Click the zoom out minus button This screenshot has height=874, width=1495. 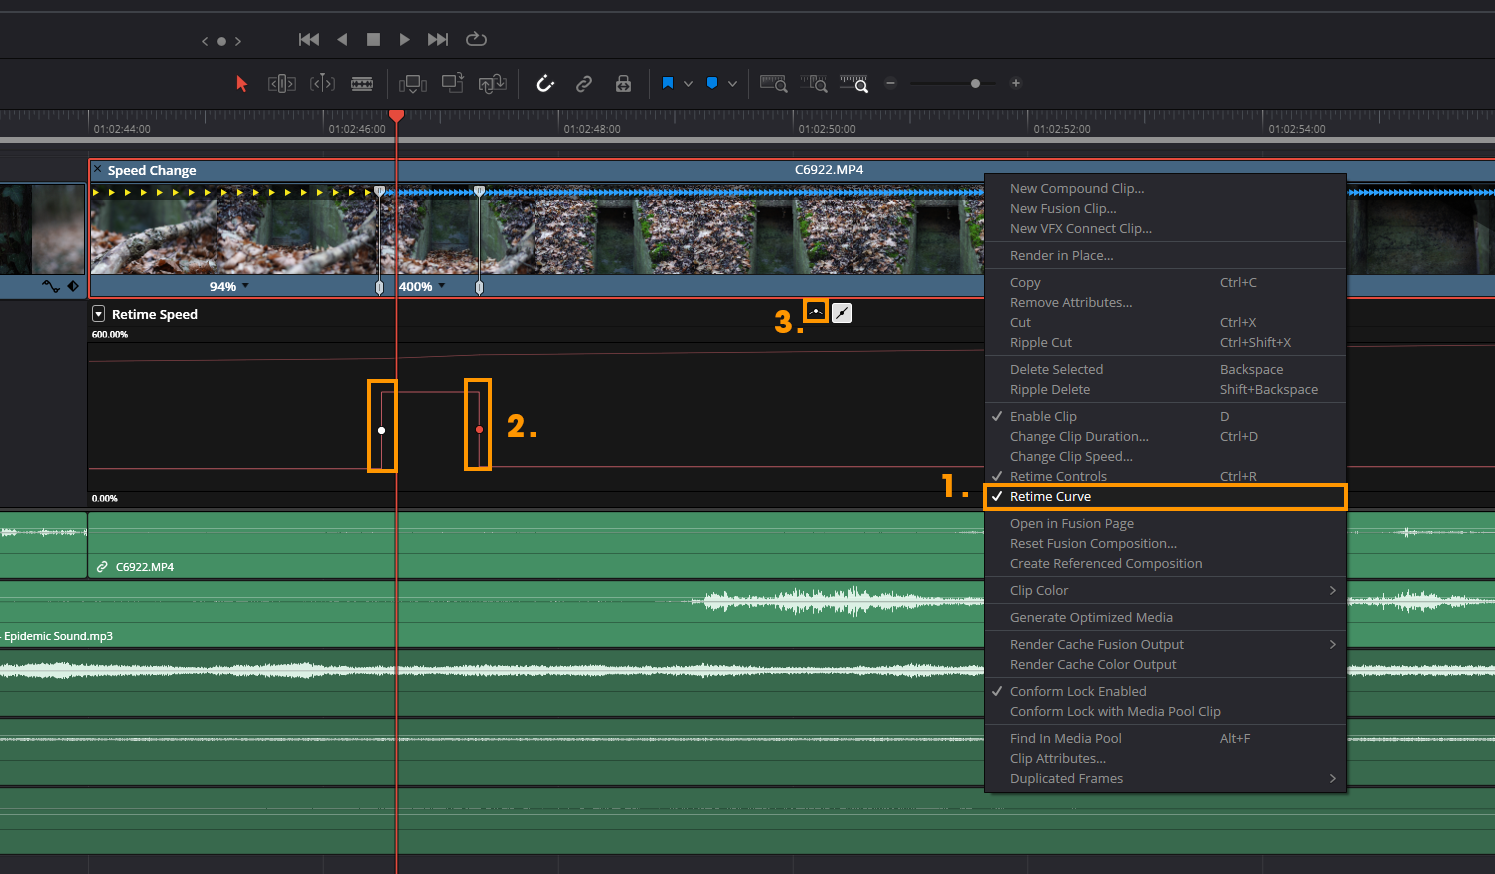[890, 84]
